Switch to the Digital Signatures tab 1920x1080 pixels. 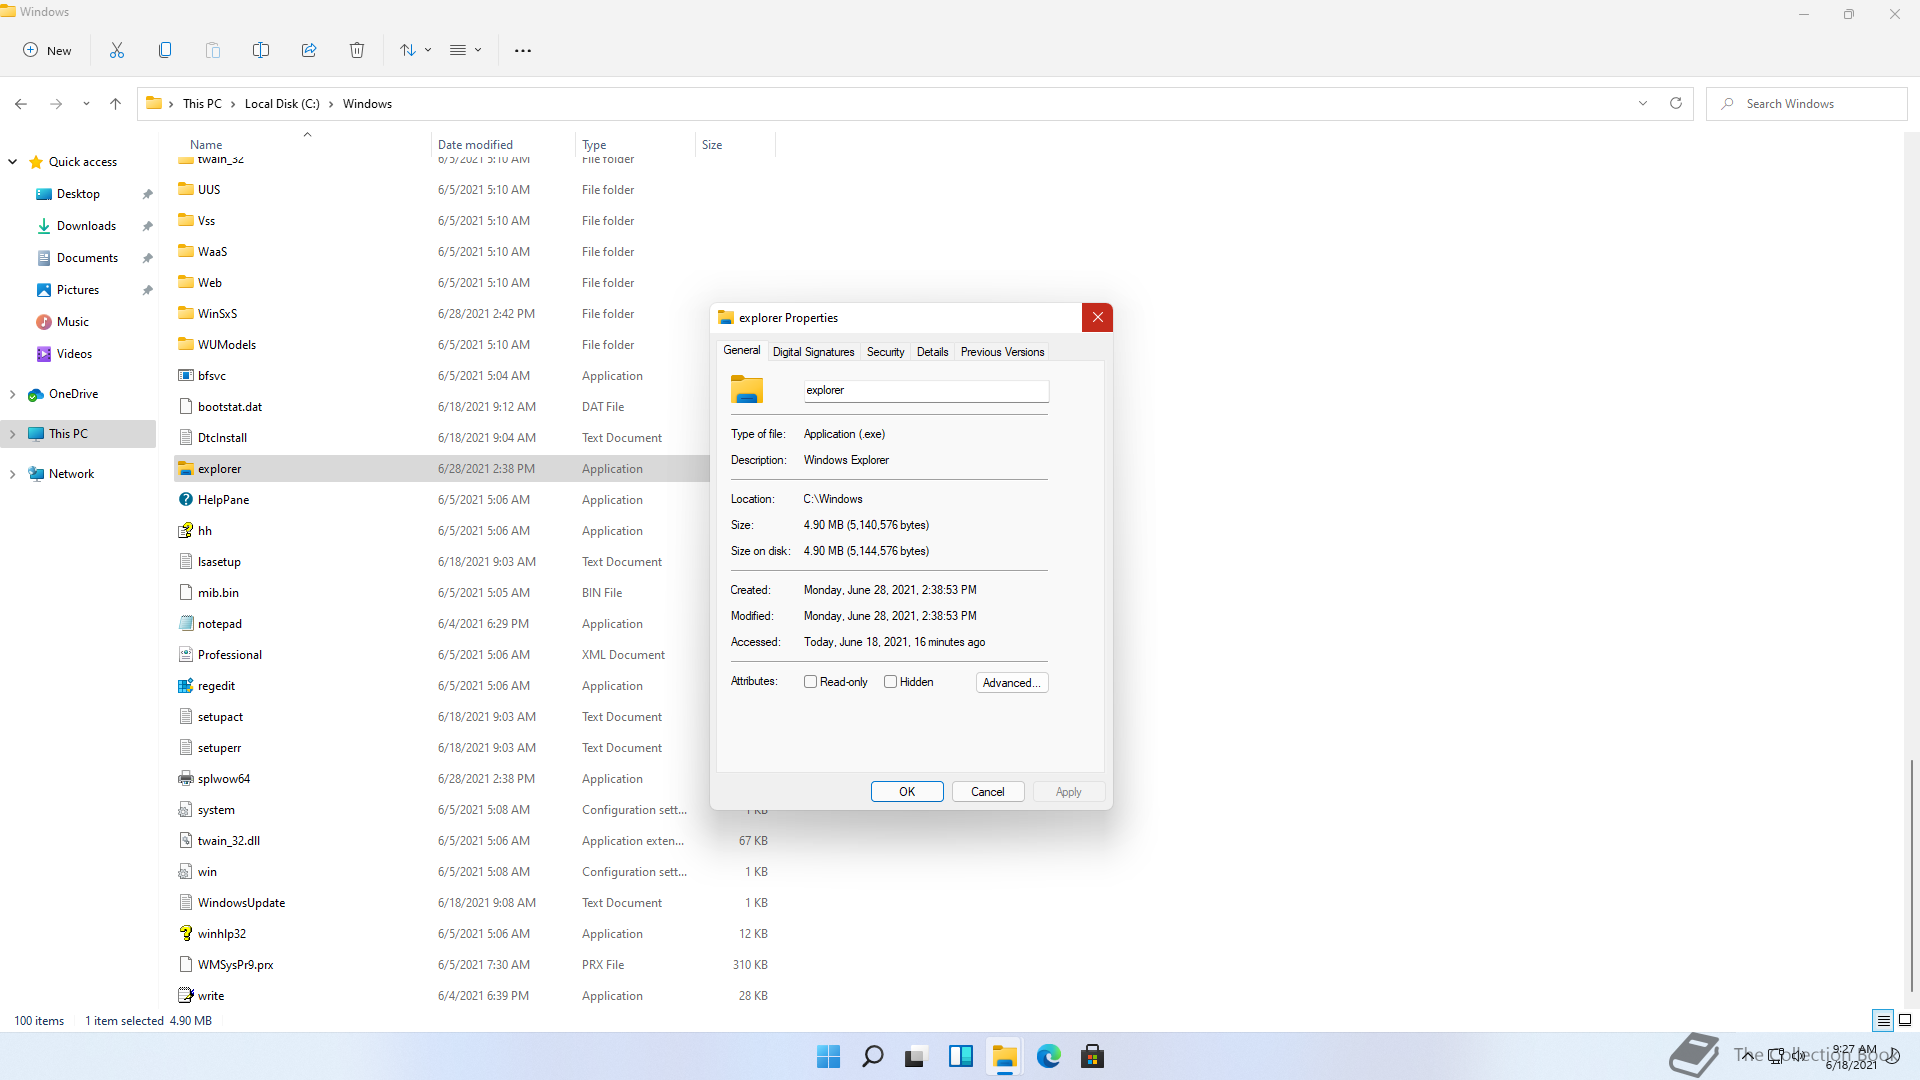point(813,352)
